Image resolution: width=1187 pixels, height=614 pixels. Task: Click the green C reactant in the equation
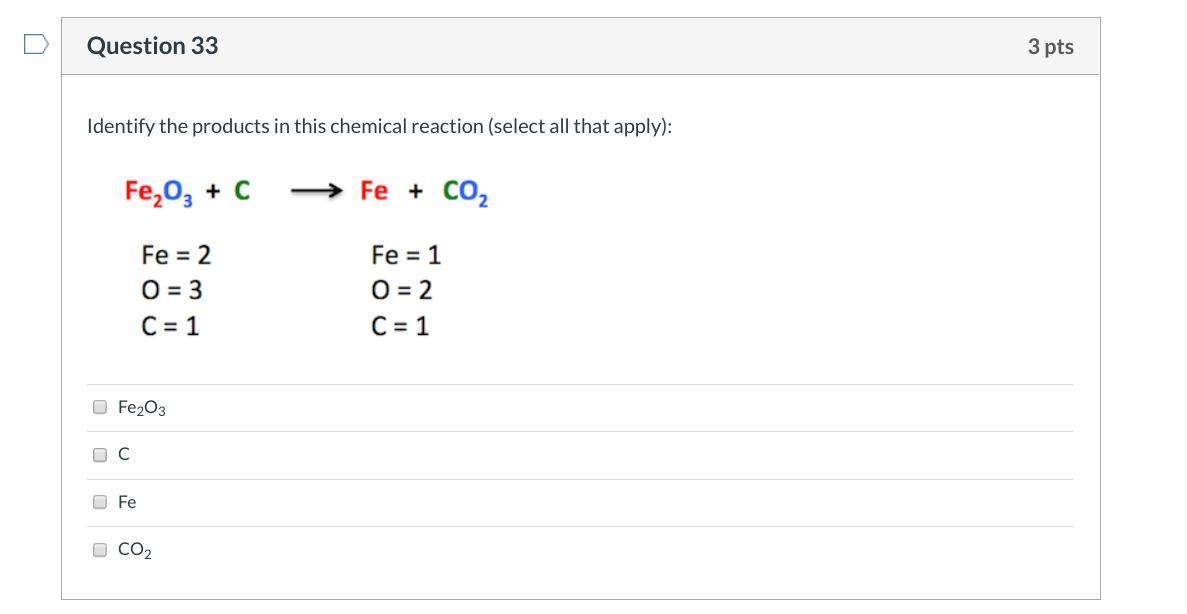(x=242, y=190)
